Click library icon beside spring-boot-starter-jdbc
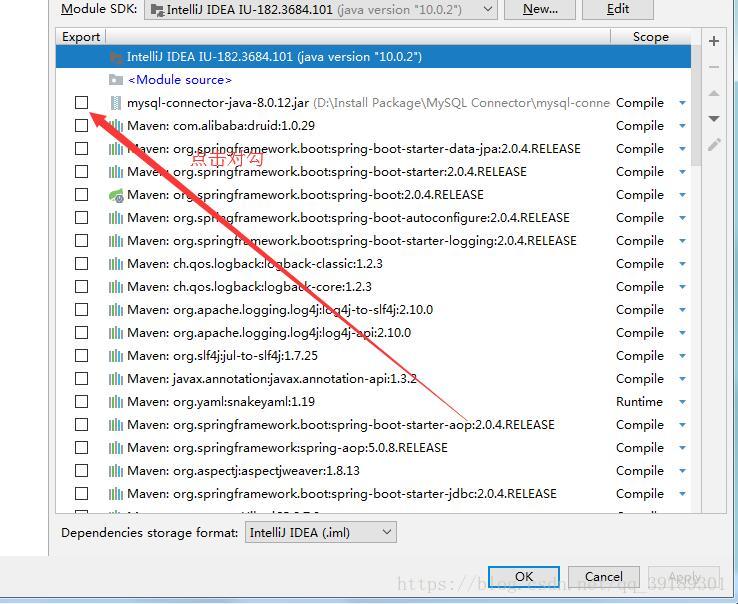The height and width of the screenshot is (604, 738). click(116, 494)
